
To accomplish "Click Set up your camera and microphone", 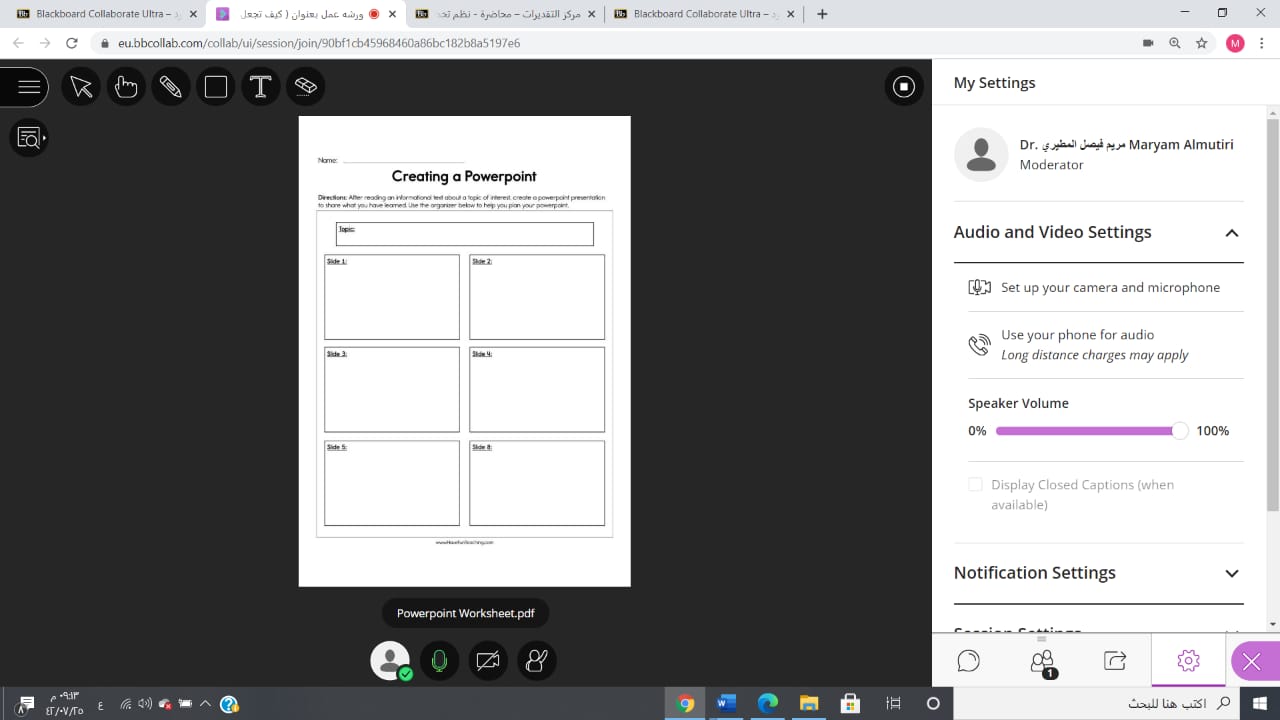I will 1109,288.
